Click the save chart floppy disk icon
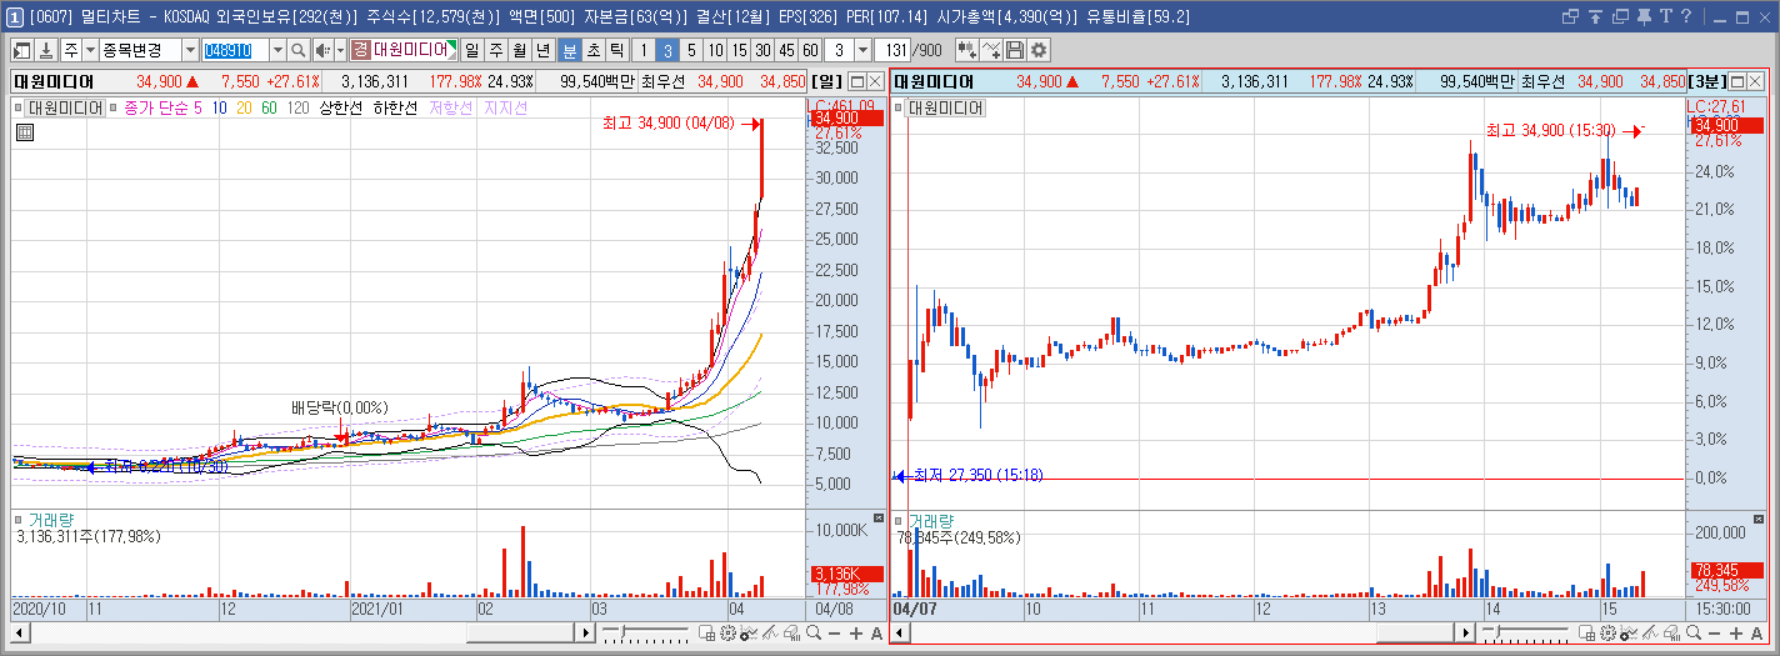 pos(1015,50)
